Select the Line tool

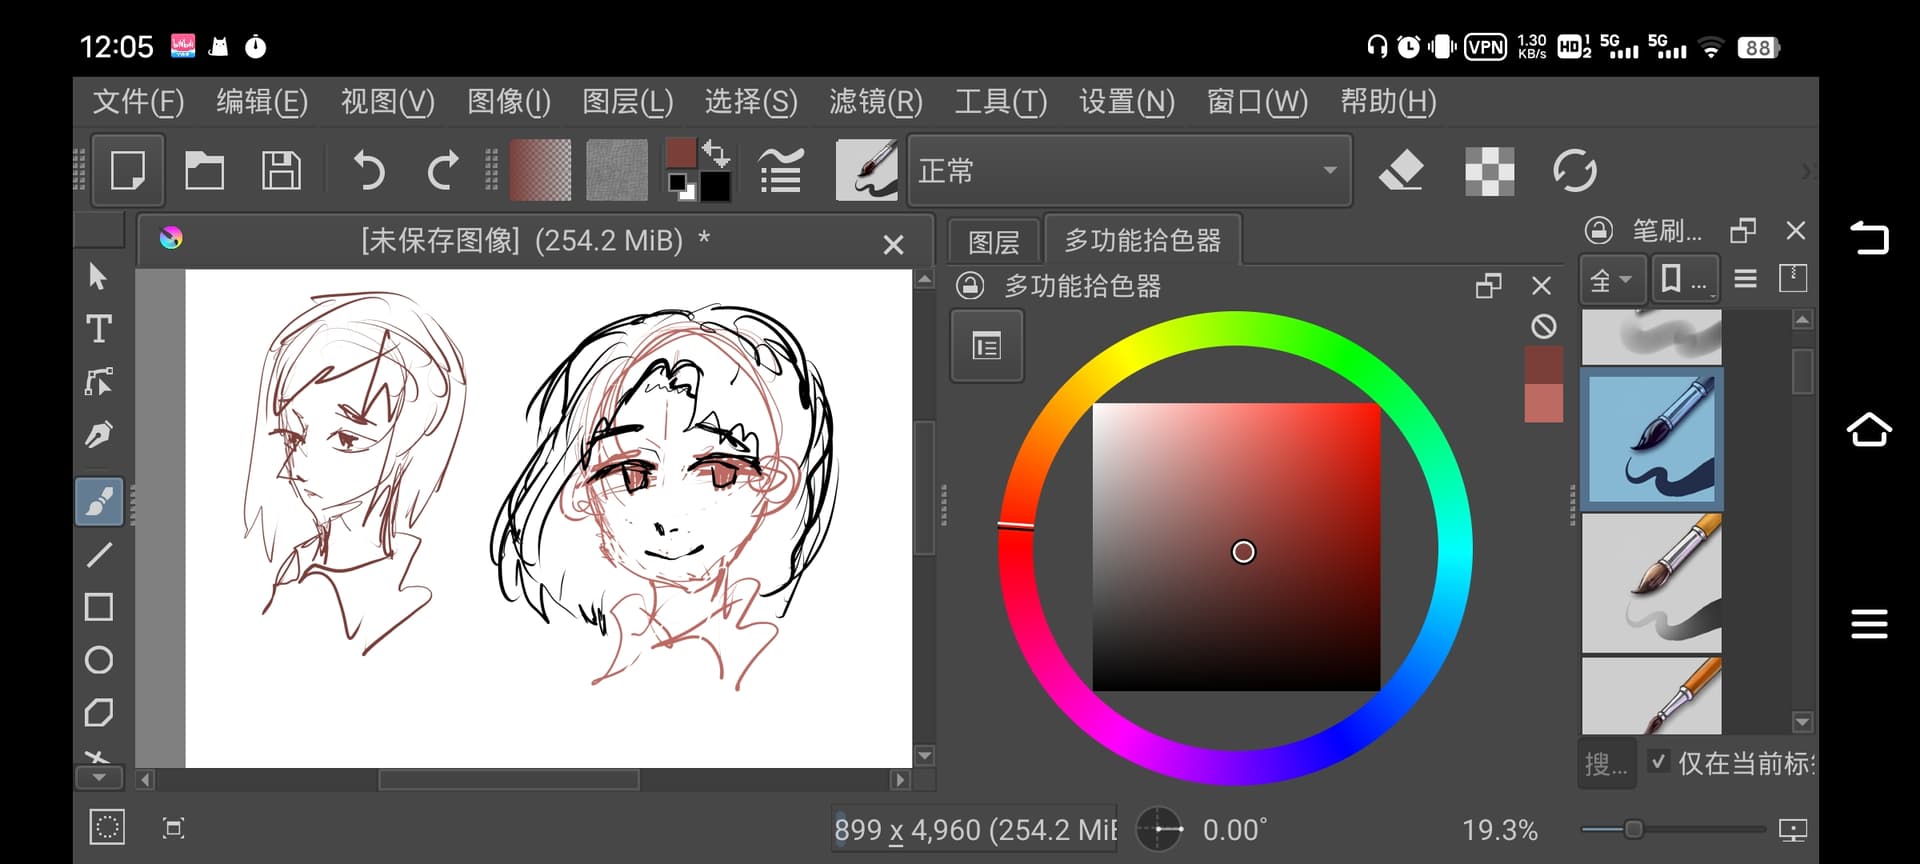pyautogui.click(x=98, y=554)
